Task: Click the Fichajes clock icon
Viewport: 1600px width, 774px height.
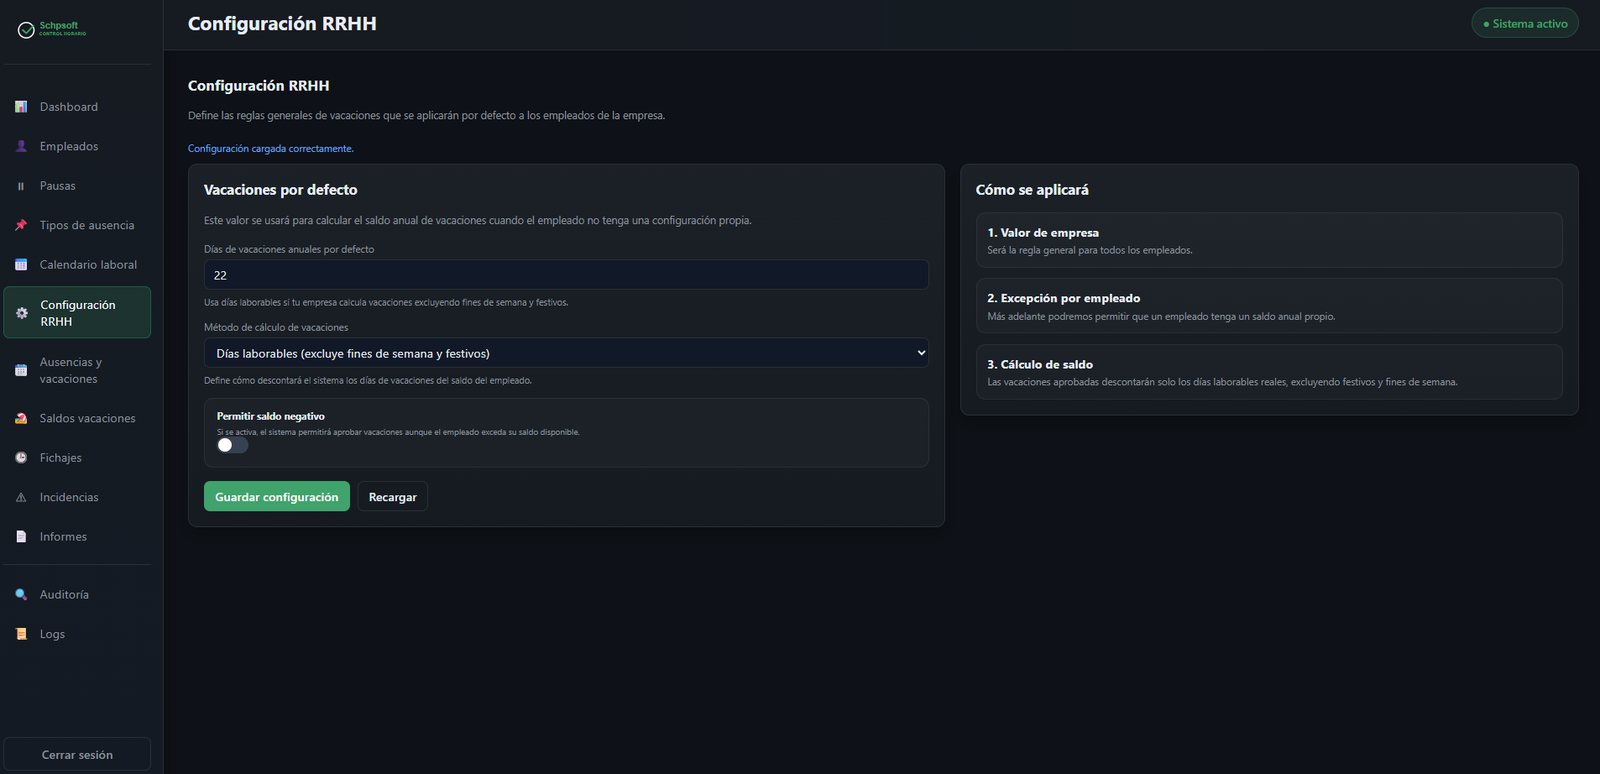Action: (21, 458)
